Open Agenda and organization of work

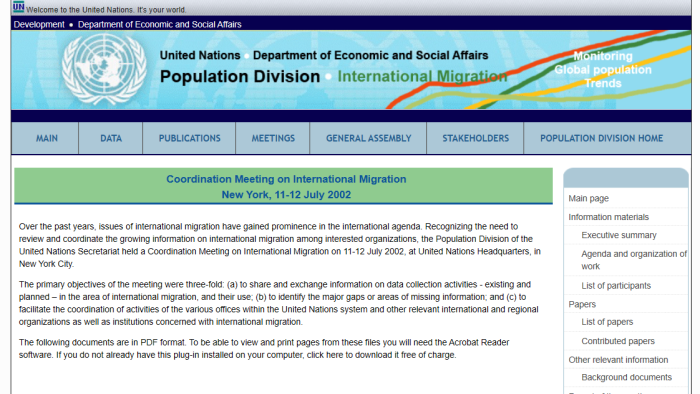tap(634, 260)
